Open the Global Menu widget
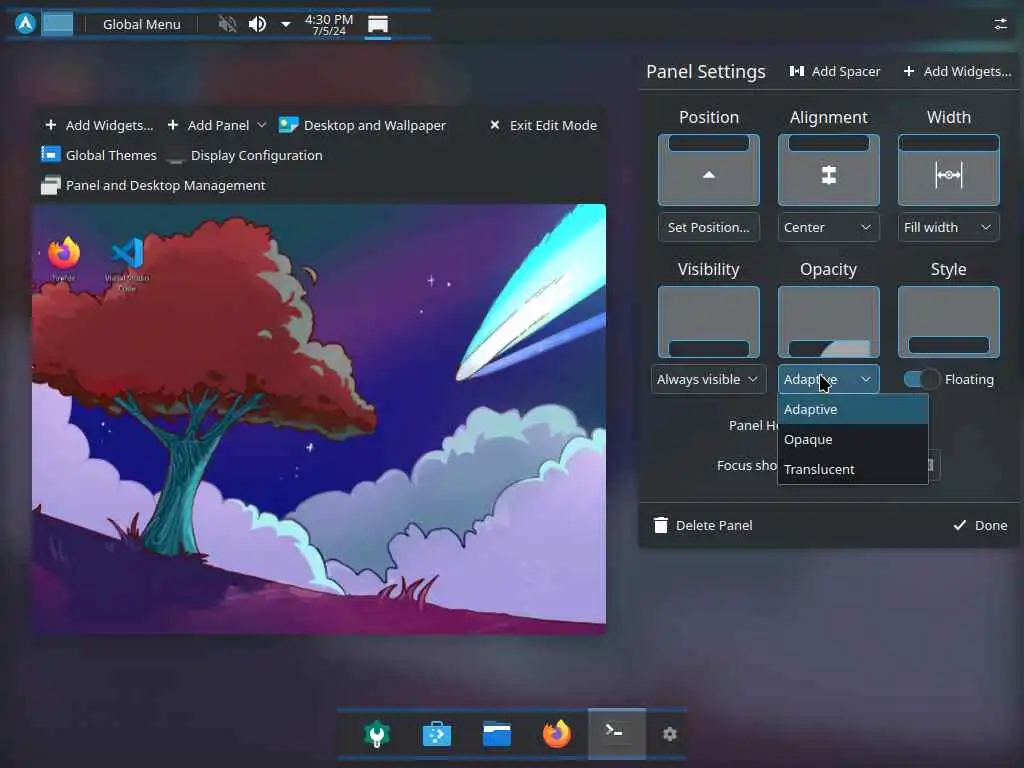 (x=142, y=24)
